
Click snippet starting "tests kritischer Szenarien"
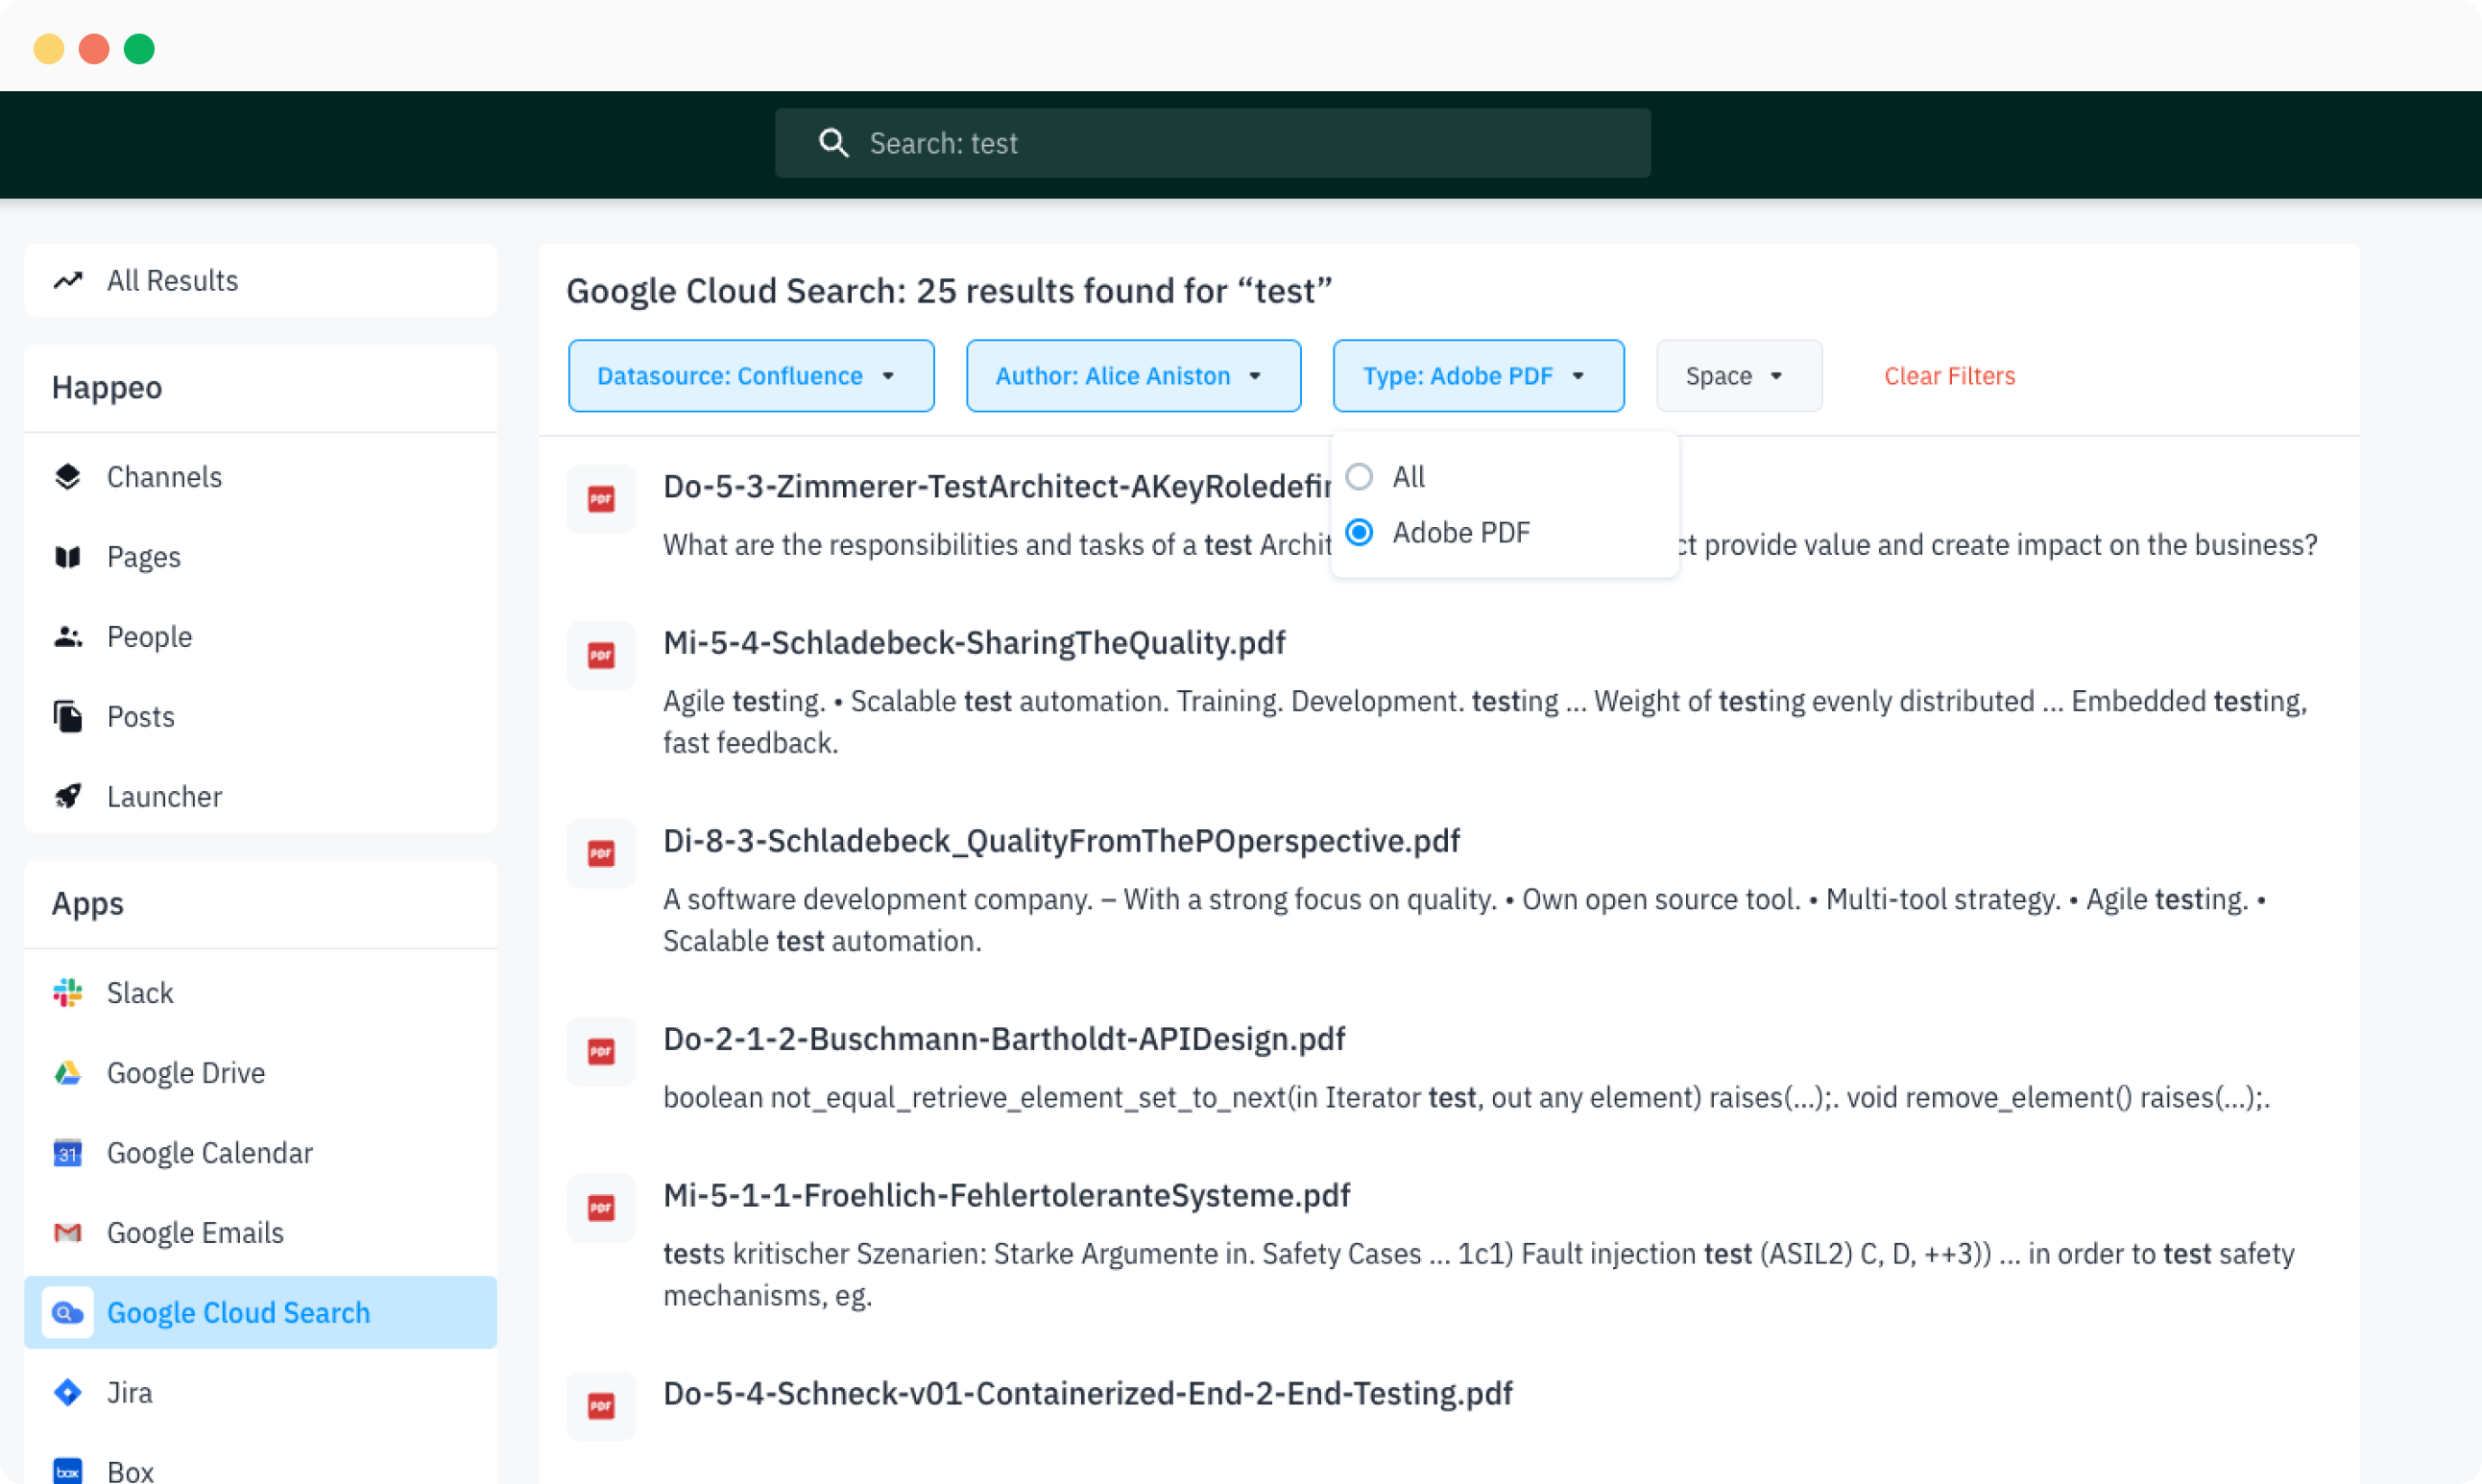(x=1478, y=1274)
